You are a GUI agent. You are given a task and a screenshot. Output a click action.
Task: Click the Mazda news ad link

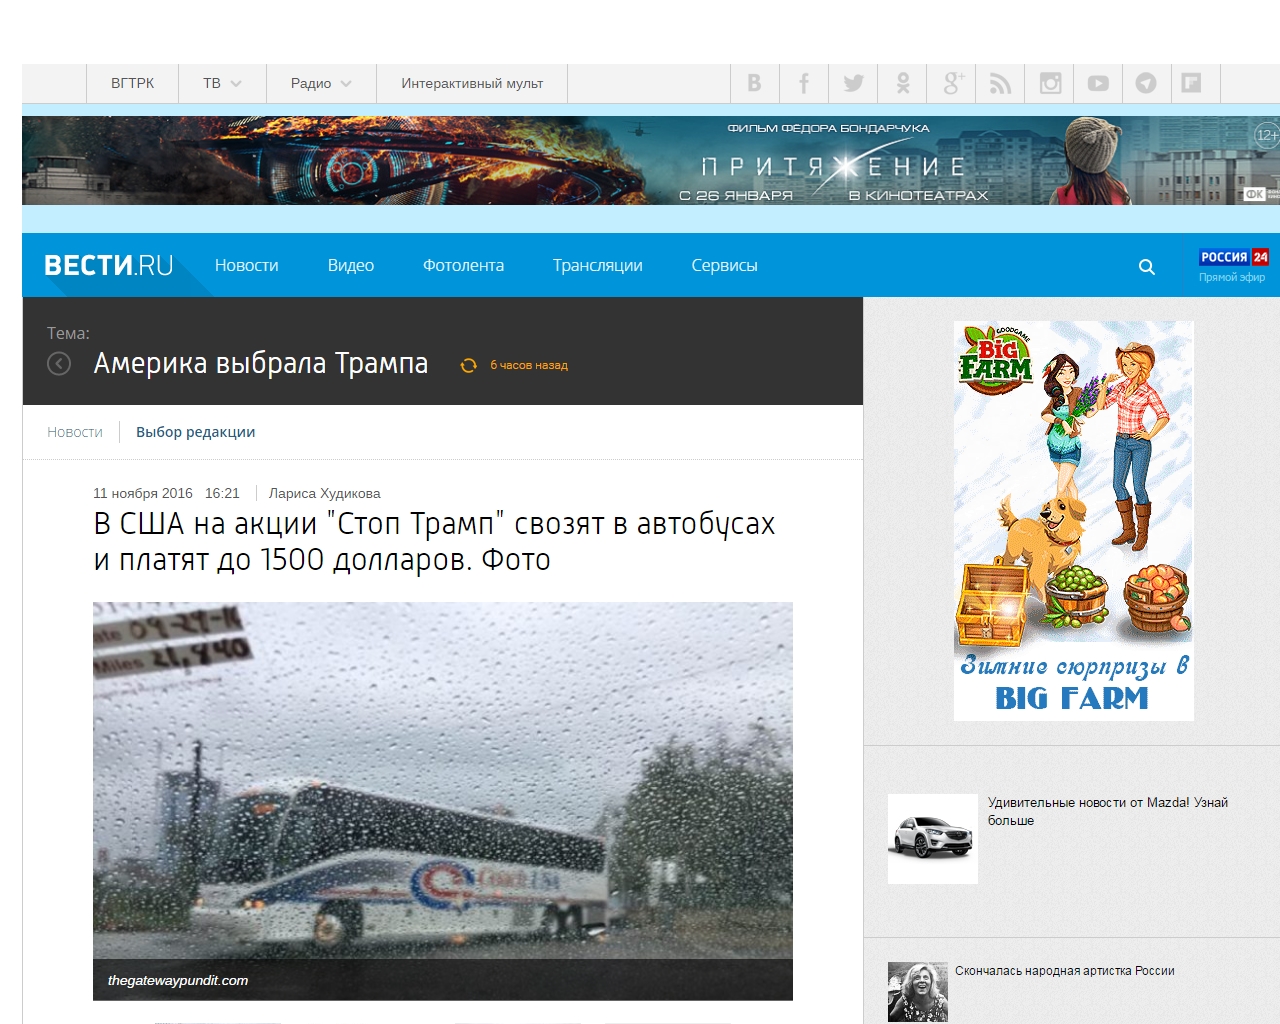pos(1107,811)
